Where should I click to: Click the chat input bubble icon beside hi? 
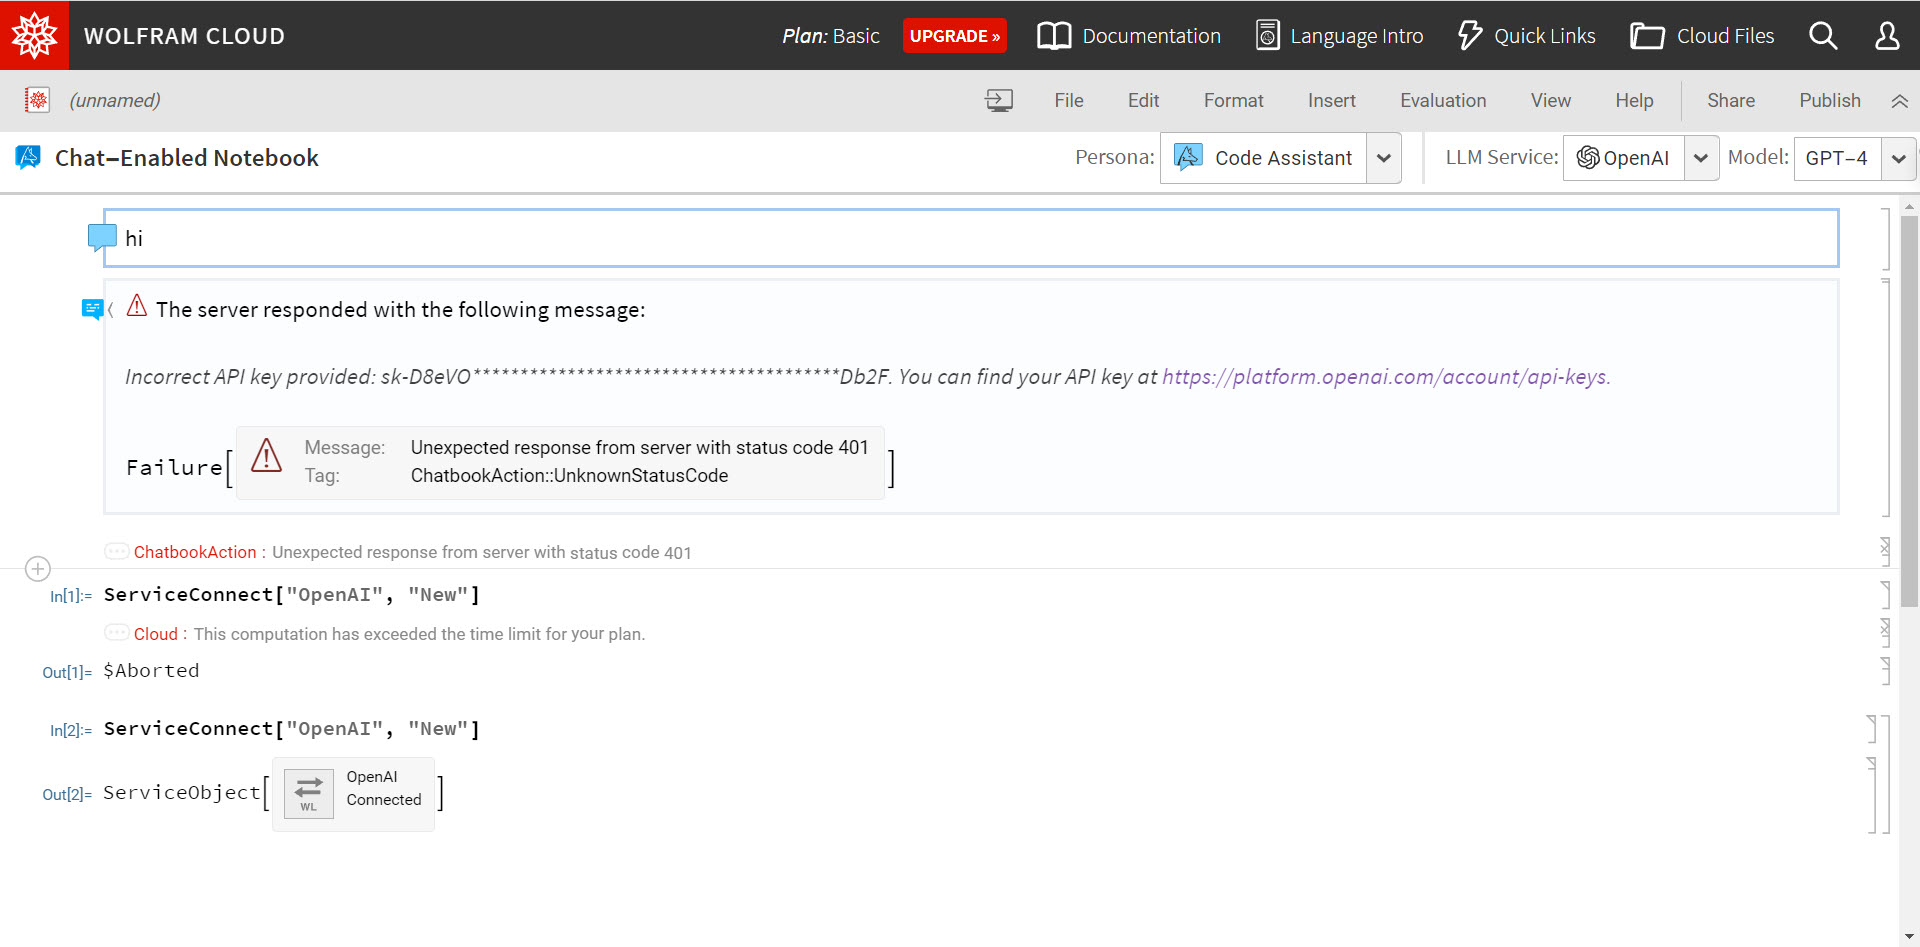pyautogui.click(x=102, y=237)
